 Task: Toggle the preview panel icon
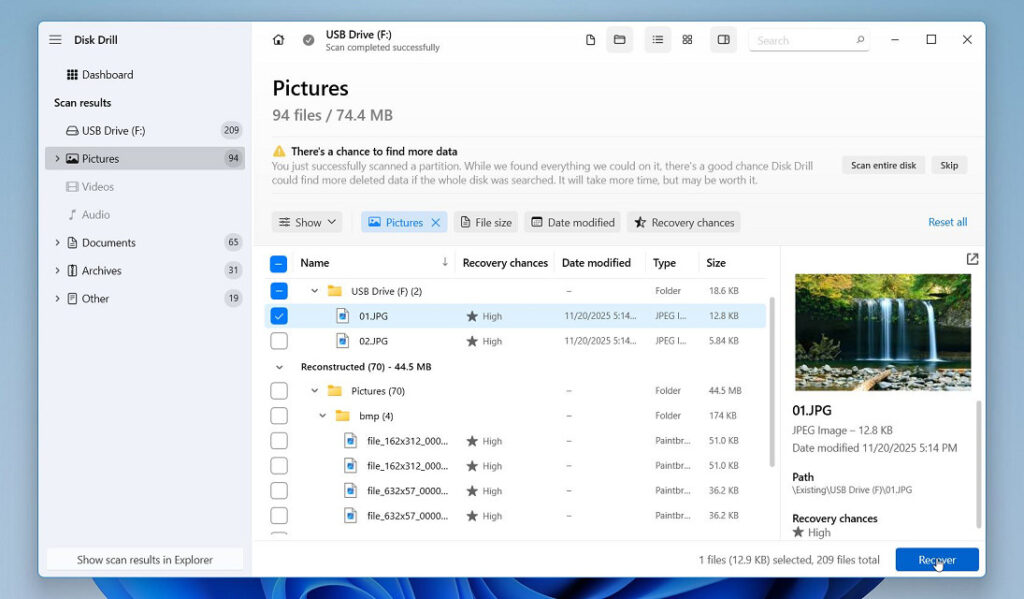click(724, 40)
